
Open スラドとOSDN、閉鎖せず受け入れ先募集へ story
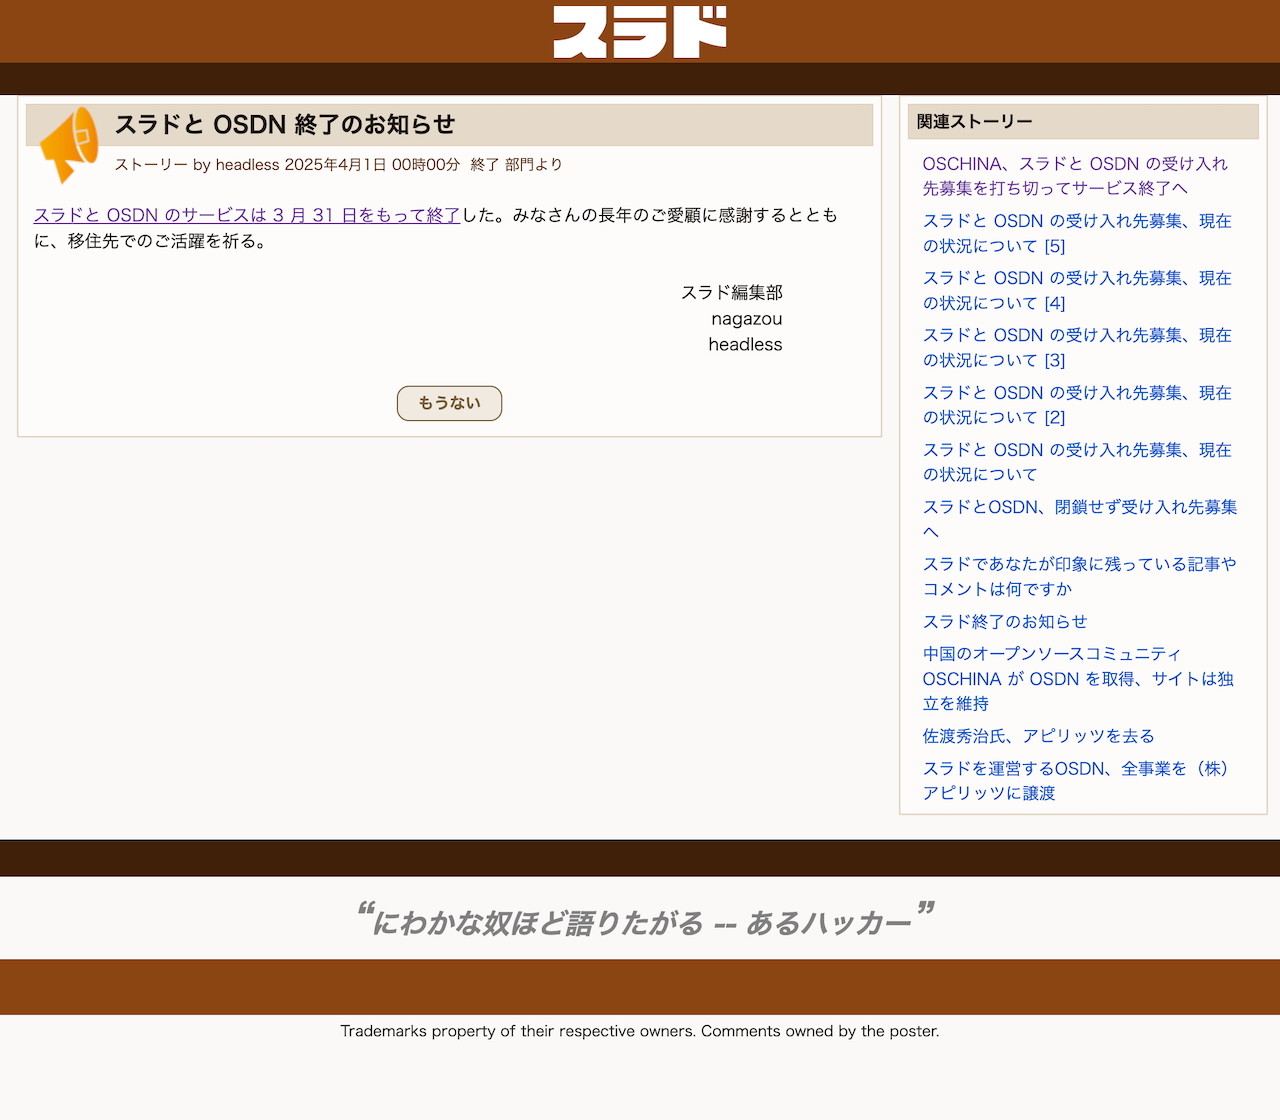[1080, 519]
